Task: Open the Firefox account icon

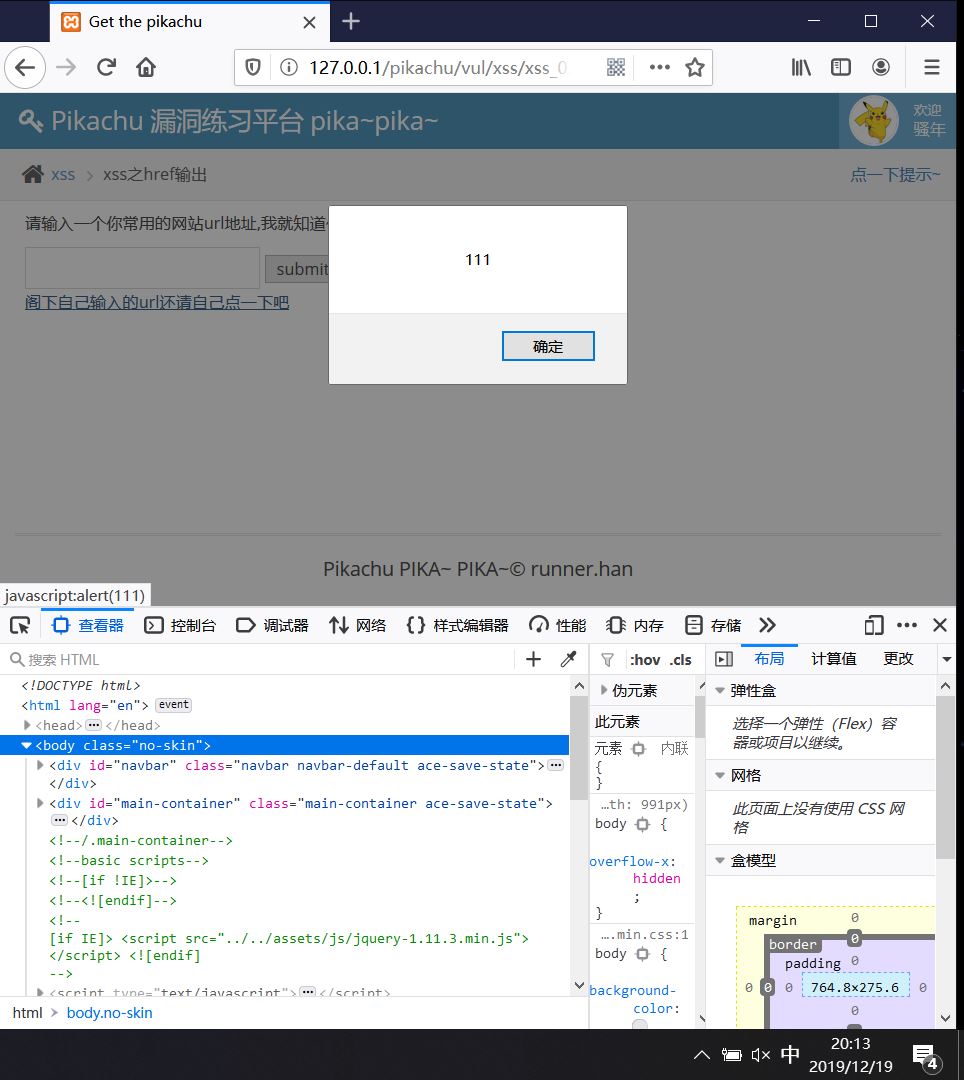Action: click(881, 68)
